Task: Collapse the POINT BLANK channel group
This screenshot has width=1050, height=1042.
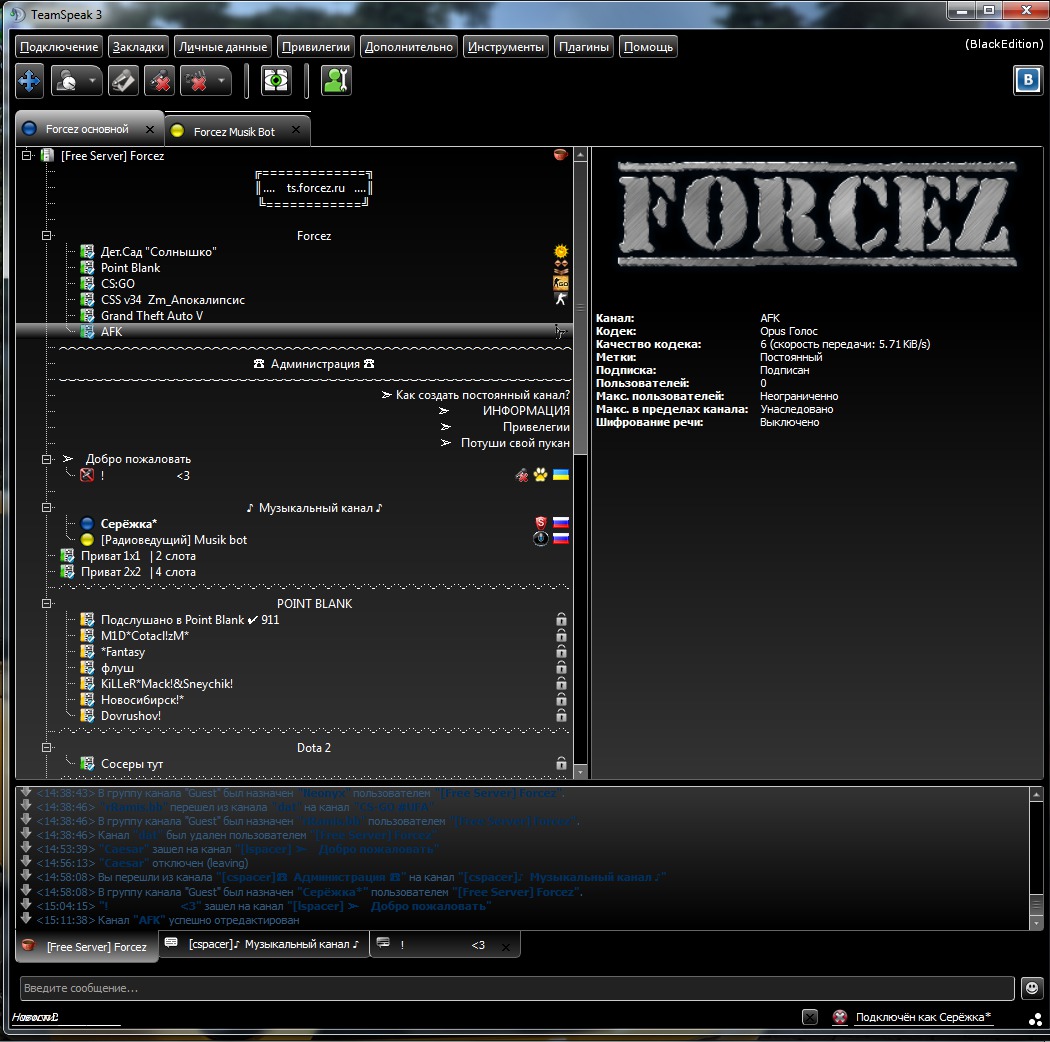Action: pos(46,604)
